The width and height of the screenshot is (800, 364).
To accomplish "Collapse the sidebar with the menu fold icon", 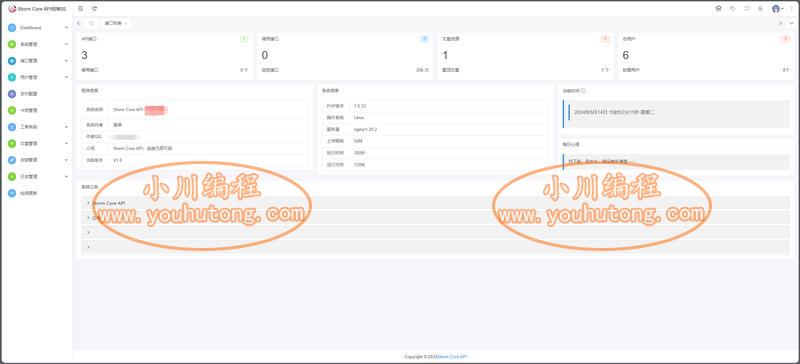I will click(x=81, y=9).
